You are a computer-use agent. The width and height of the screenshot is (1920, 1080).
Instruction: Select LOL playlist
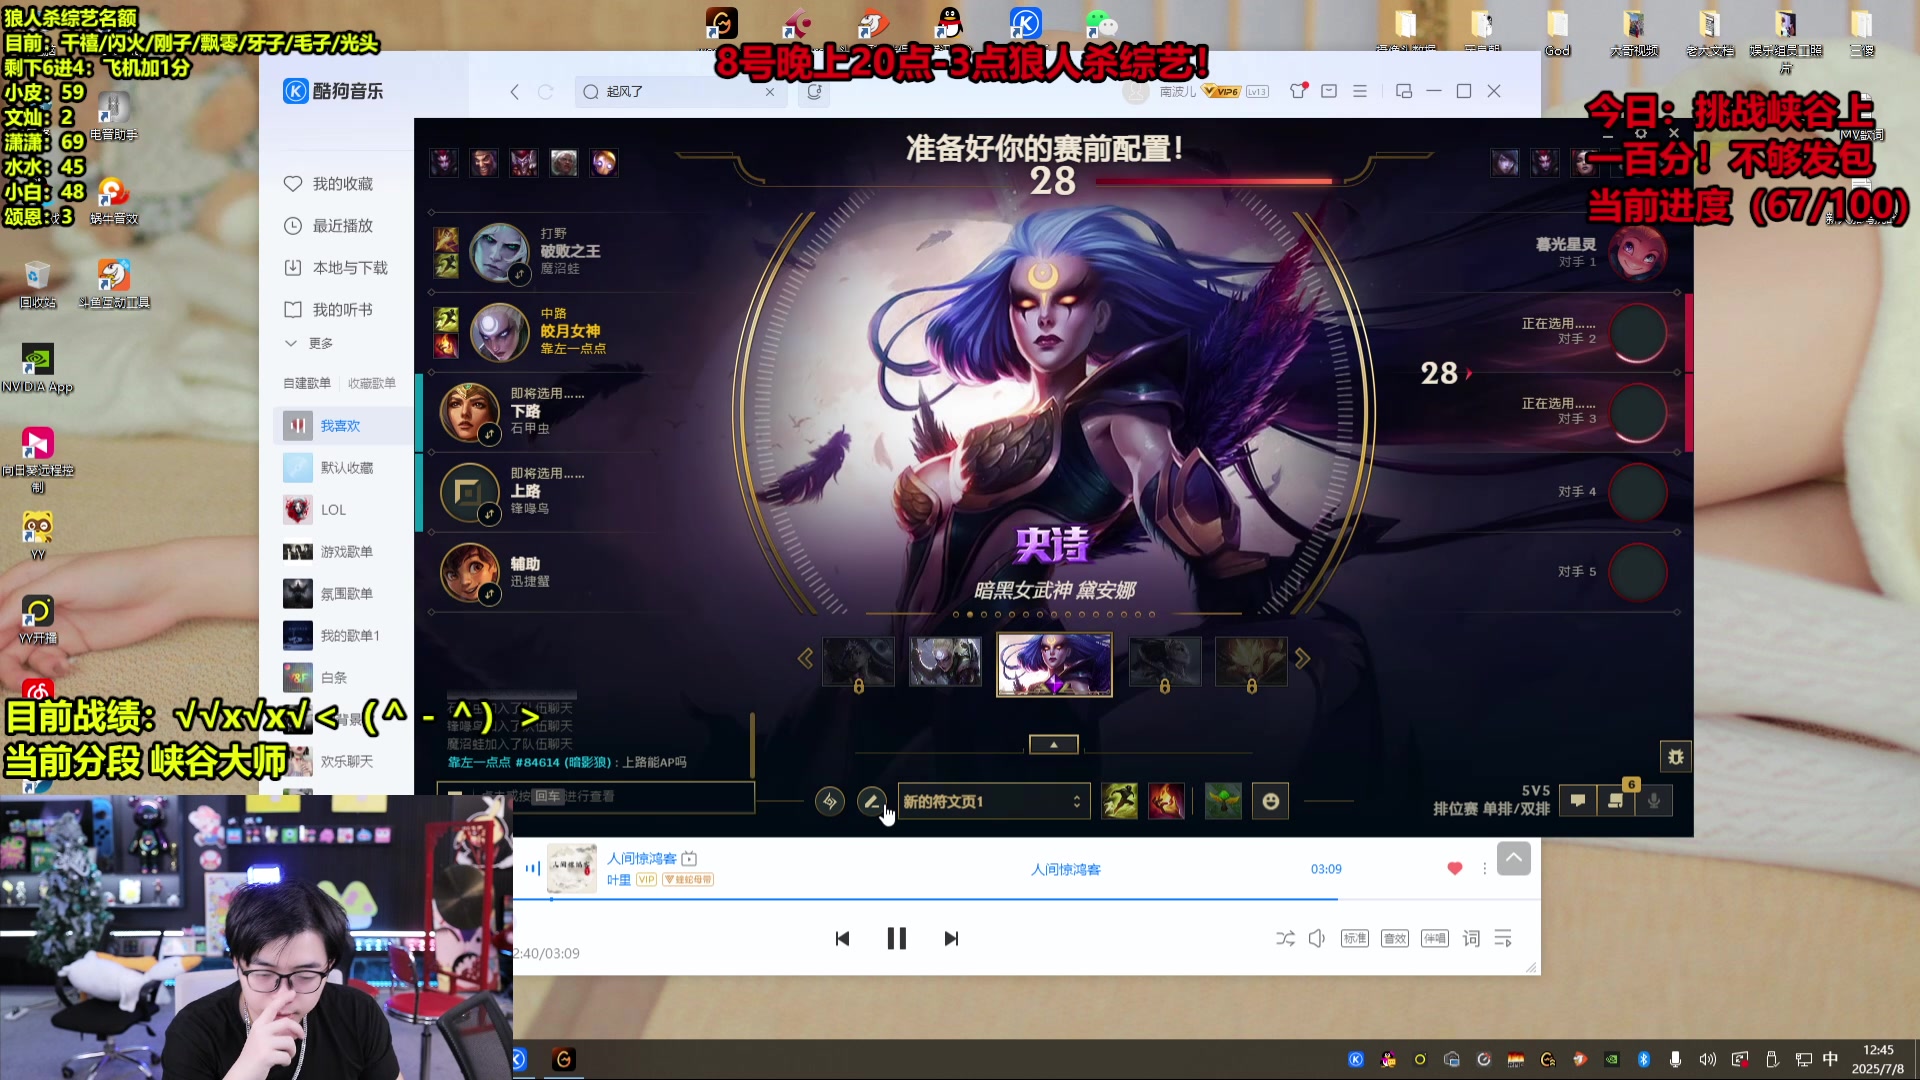coord(342,510)
